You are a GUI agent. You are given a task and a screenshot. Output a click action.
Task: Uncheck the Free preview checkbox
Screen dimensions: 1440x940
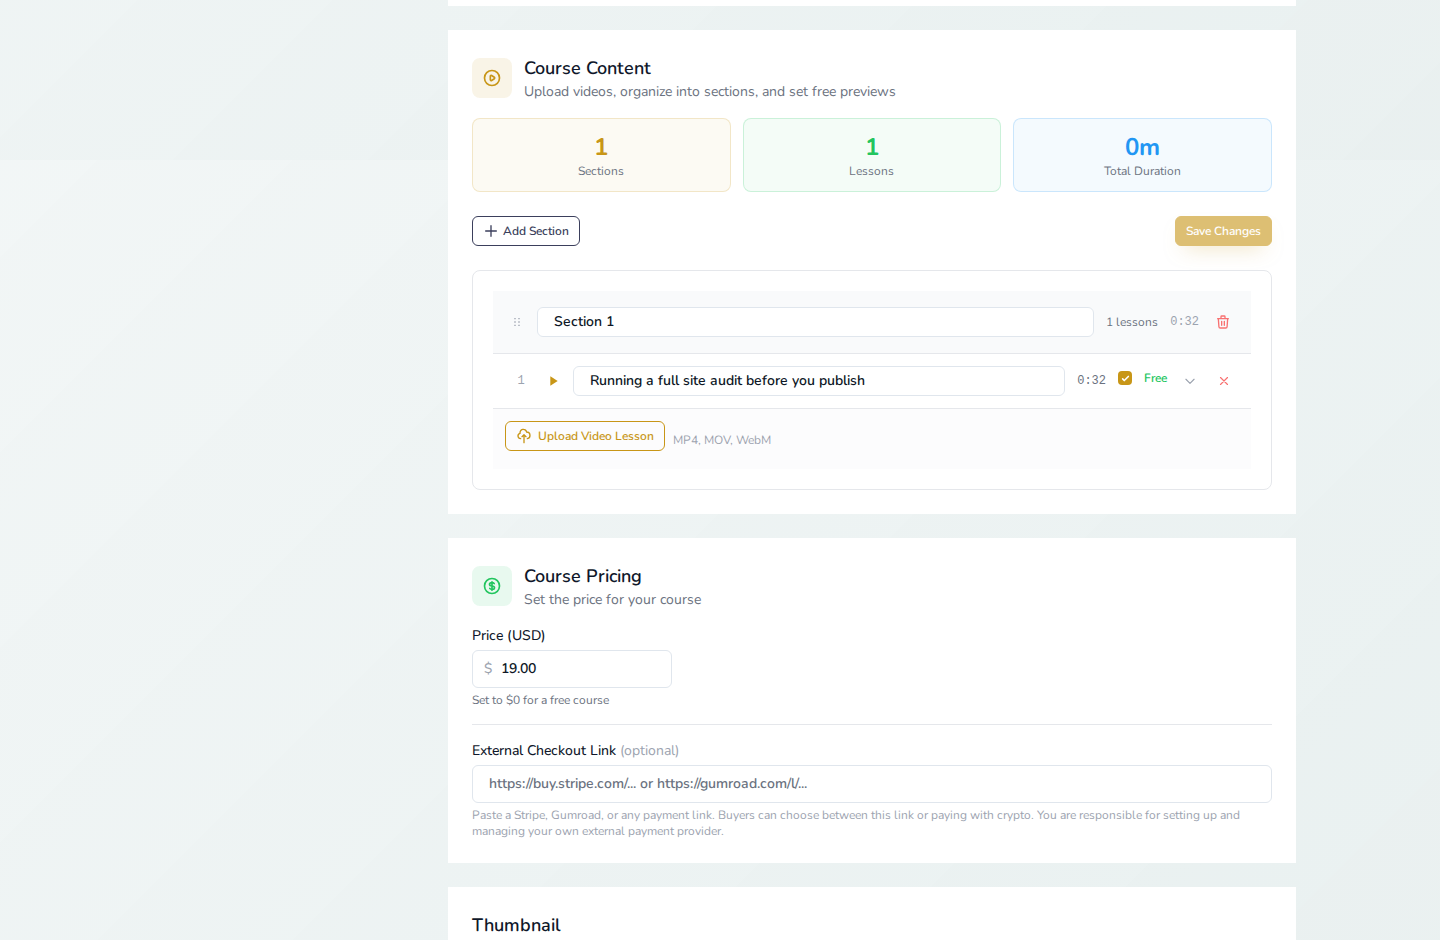tap(1125, 378)
